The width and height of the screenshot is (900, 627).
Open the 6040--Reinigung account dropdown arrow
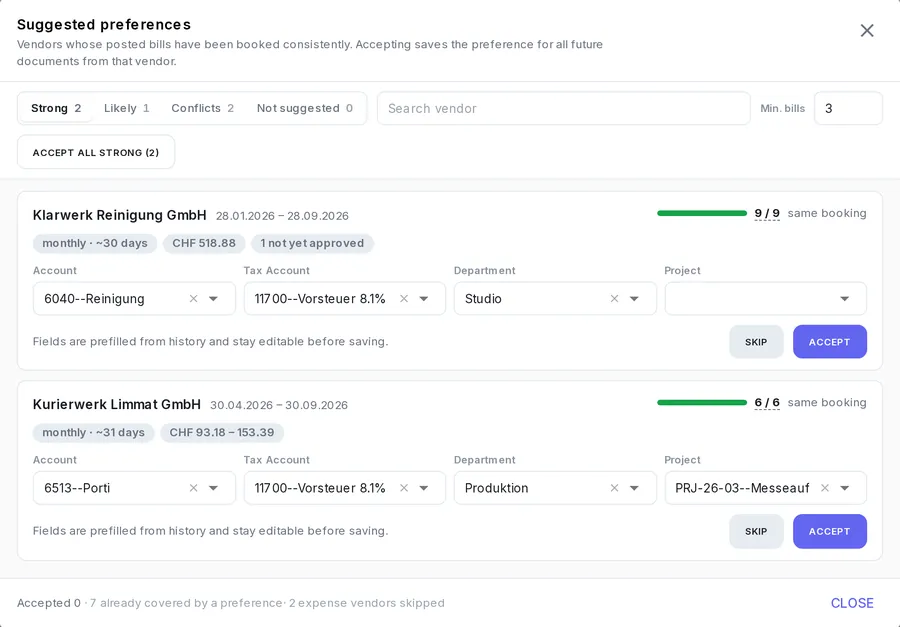214,299
